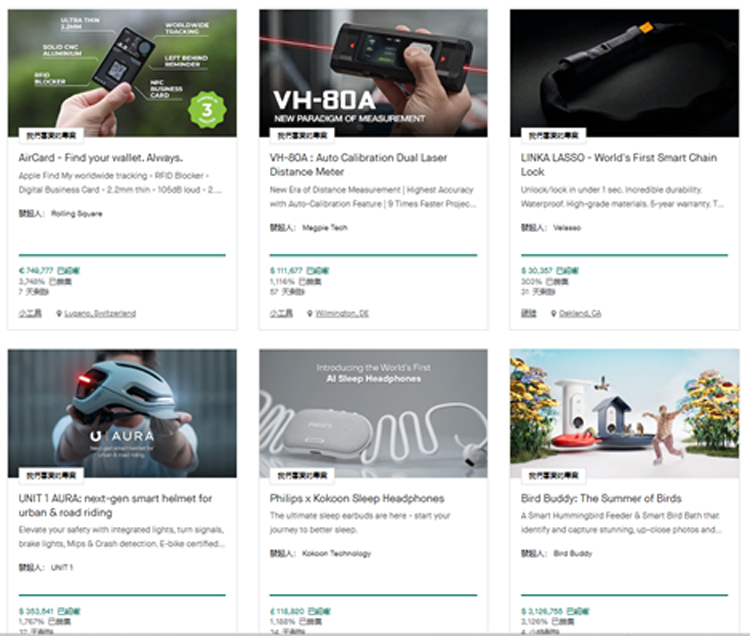750x636 pixels.
Task: Open Bird Buddy: The Summer of Birds title
Action: (601, 498)
